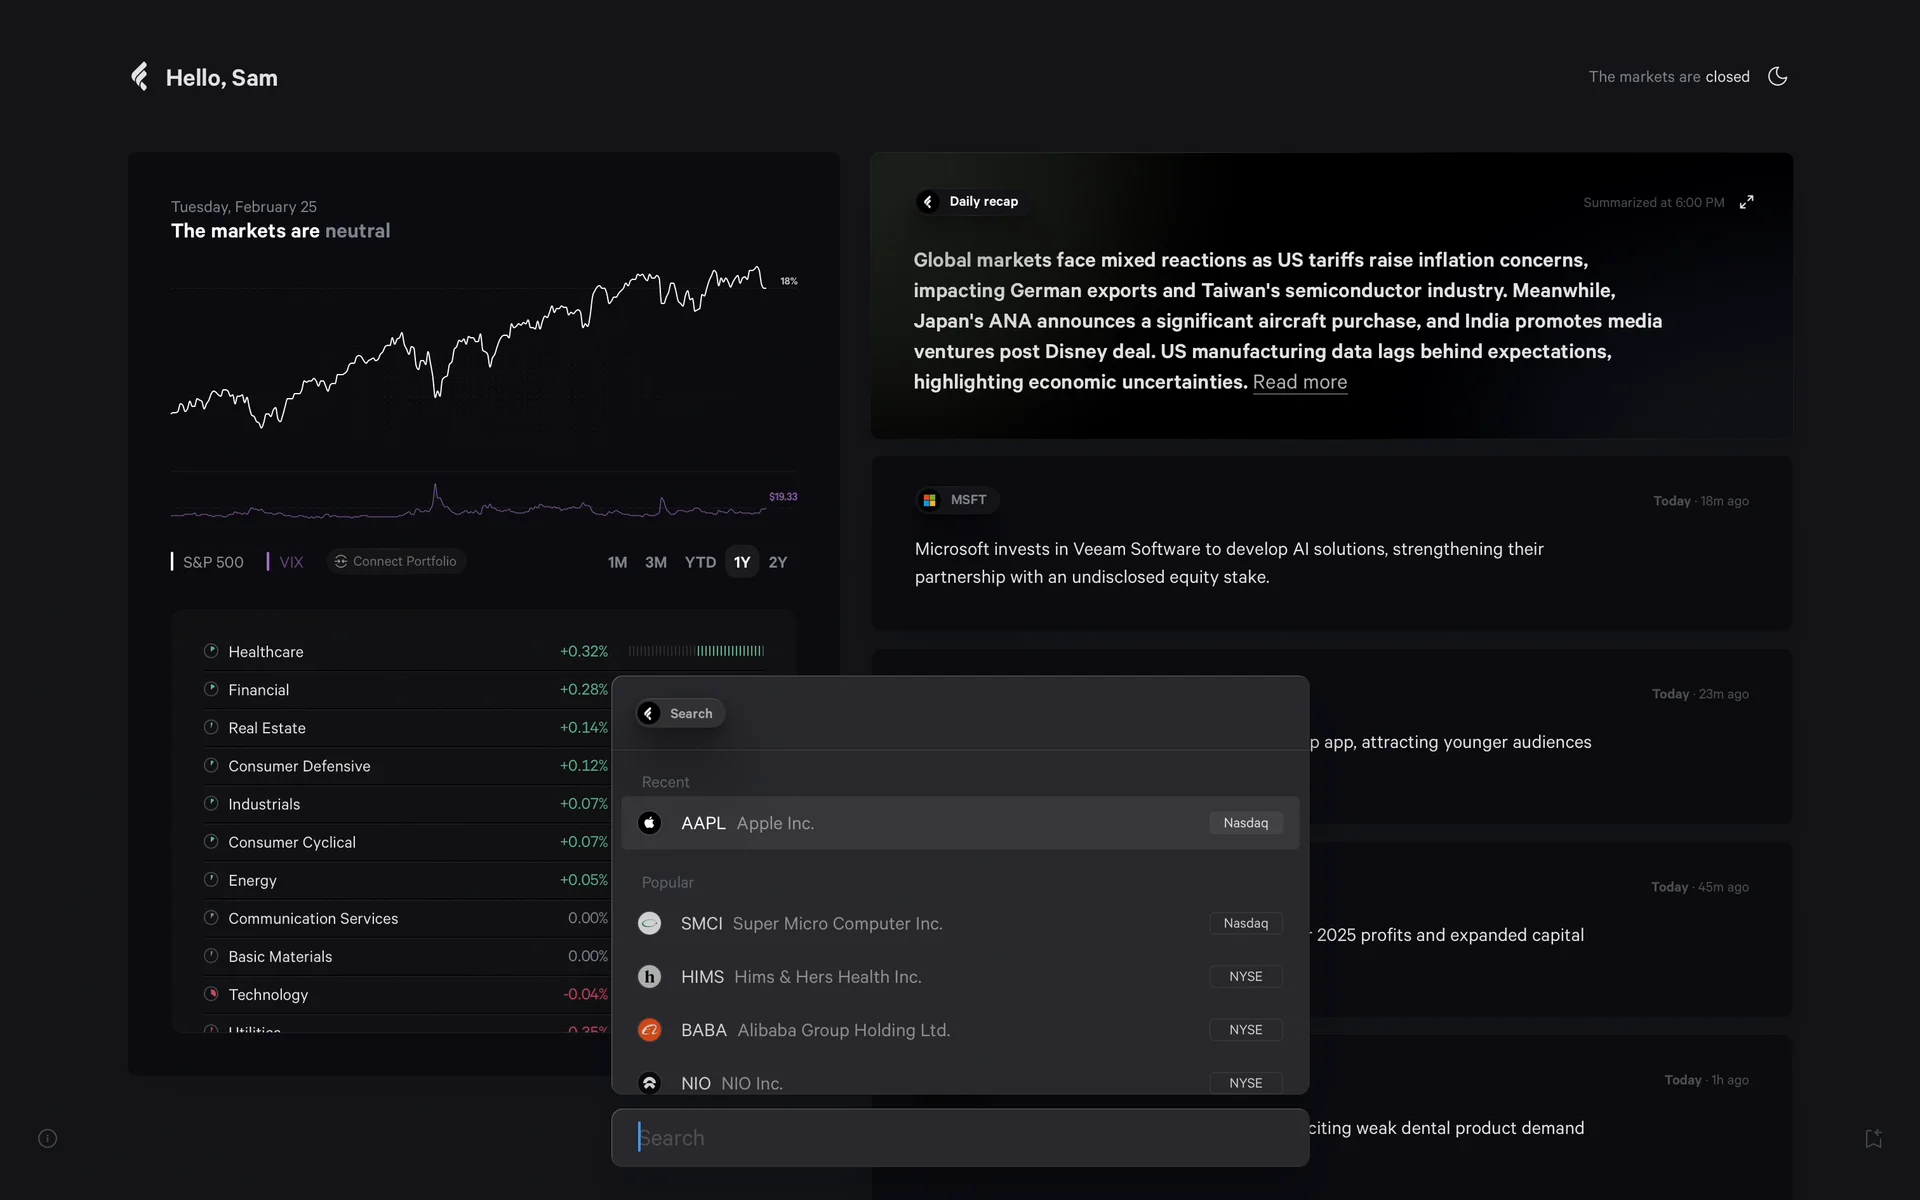Open the info icon at bottom left

pos(48,1138)
